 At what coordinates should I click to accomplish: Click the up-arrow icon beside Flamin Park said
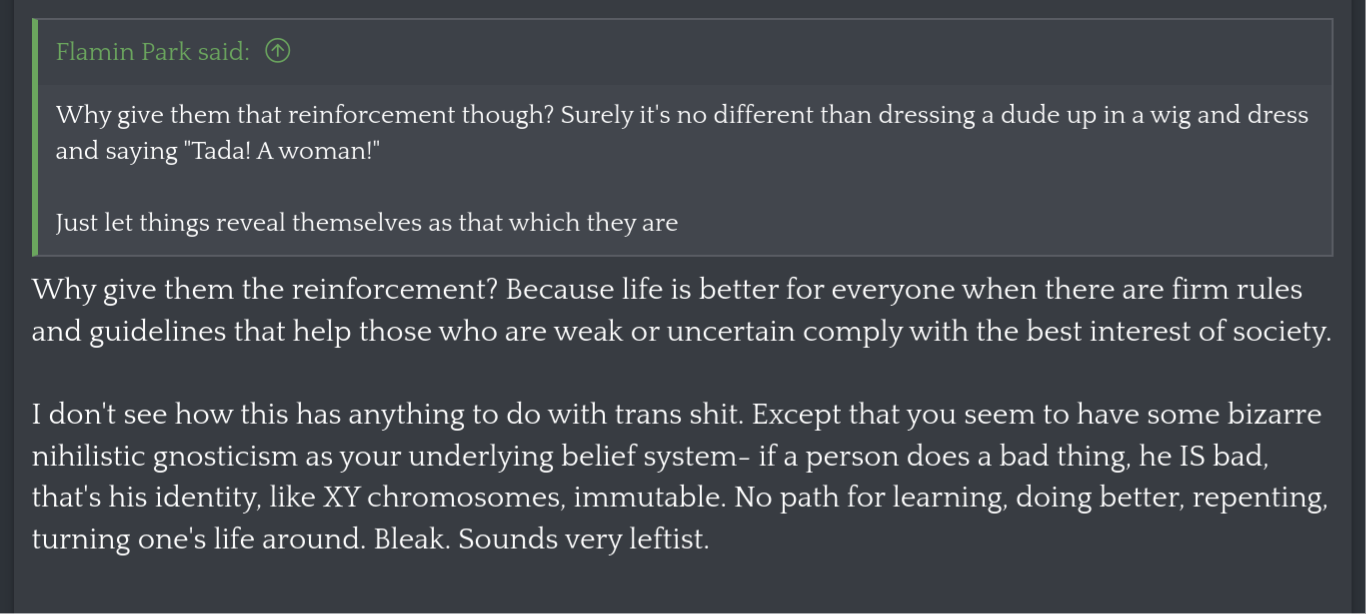click(278, 51)
